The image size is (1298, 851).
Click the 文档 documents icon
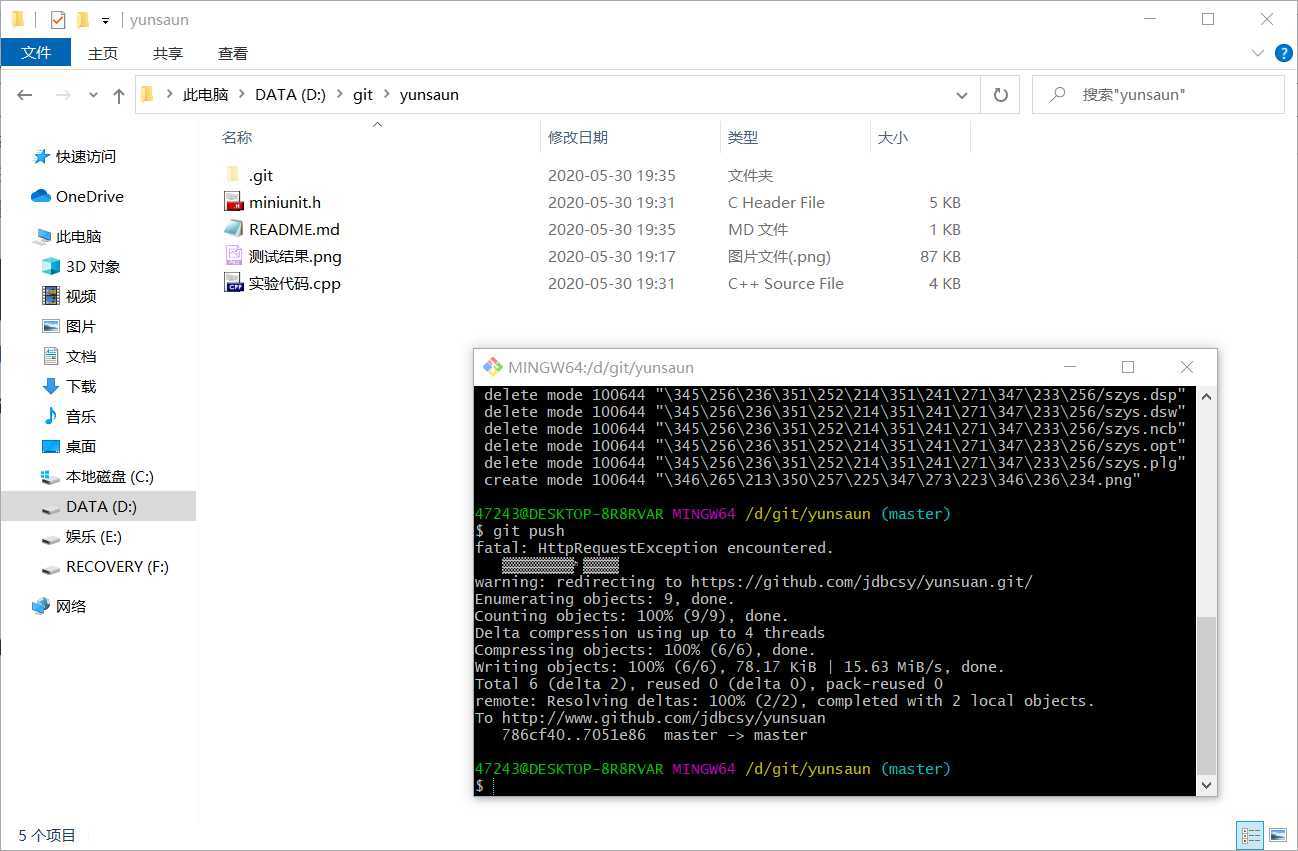coord(51,356)
